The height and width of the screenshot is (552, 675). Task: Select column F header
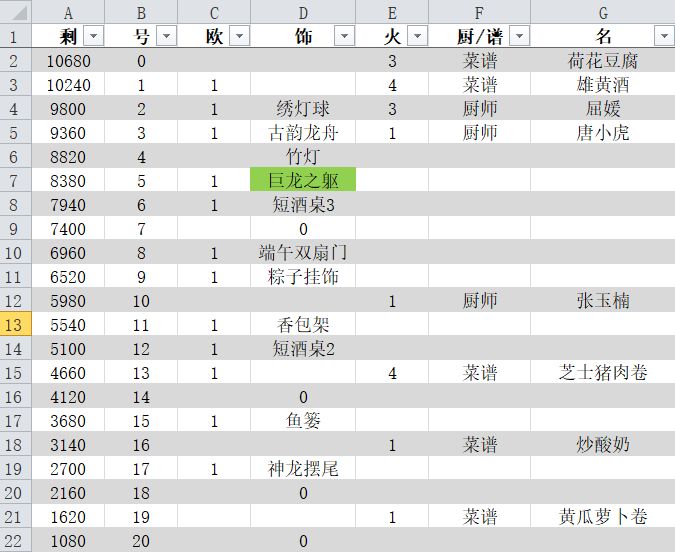click(x=480, y=12)
